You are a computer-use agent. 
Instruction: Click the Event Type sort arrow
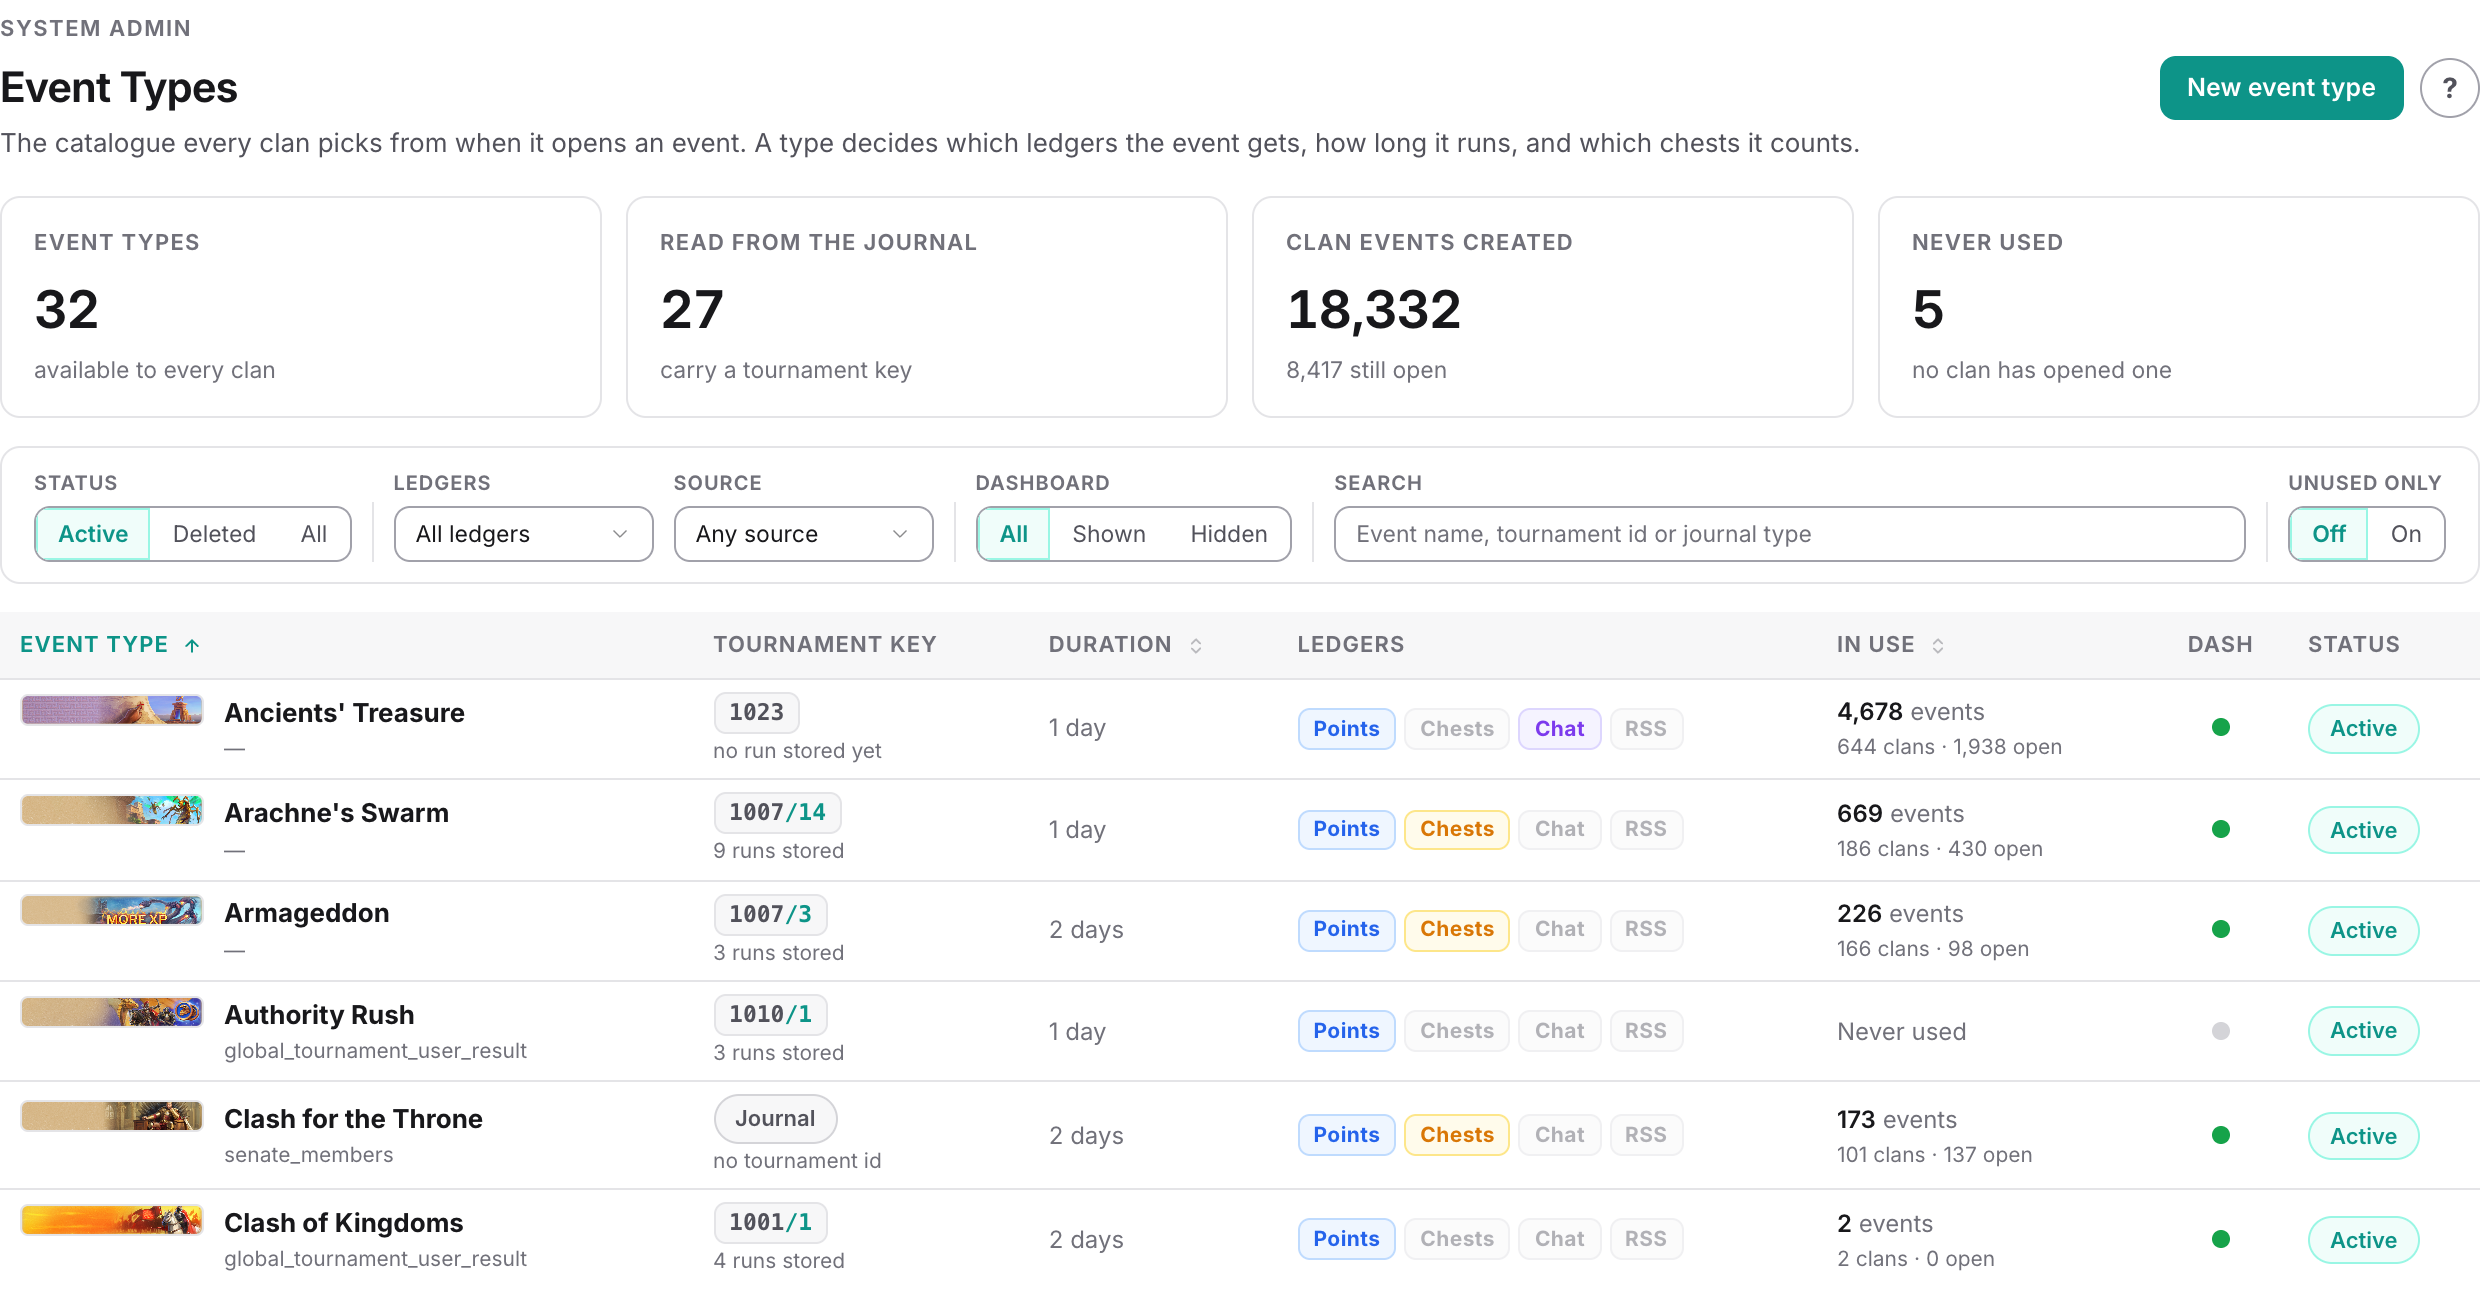click(x=192, y=645)
